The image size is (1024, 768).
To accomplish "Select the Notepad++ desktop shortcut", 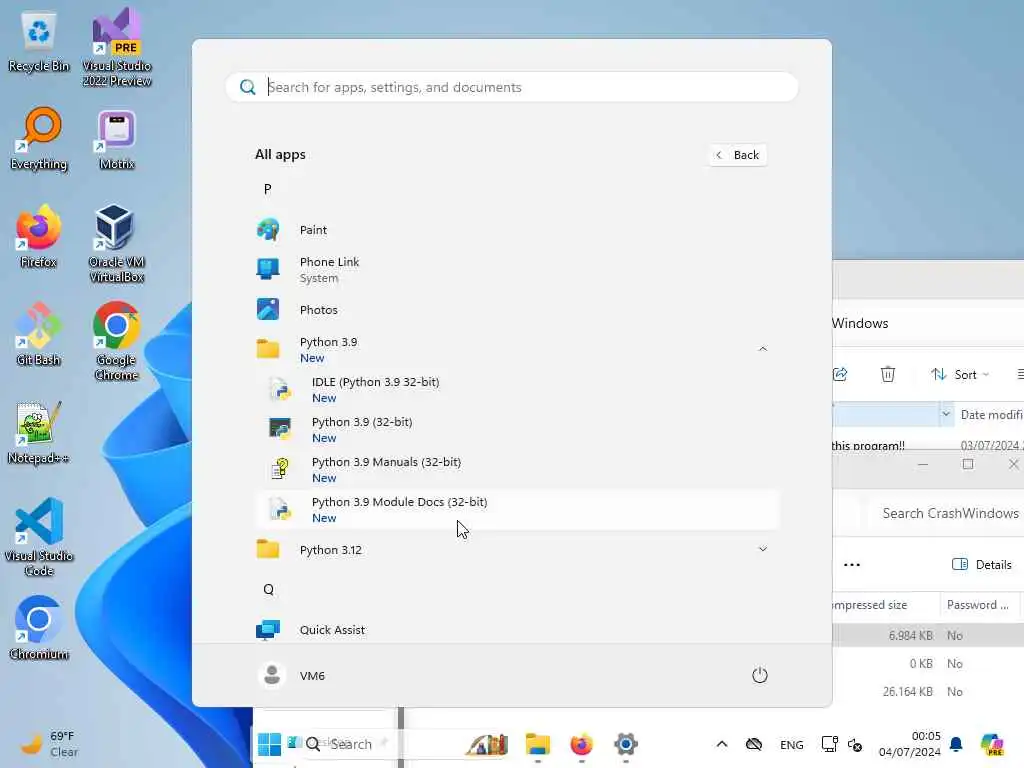I will (39, 432).
